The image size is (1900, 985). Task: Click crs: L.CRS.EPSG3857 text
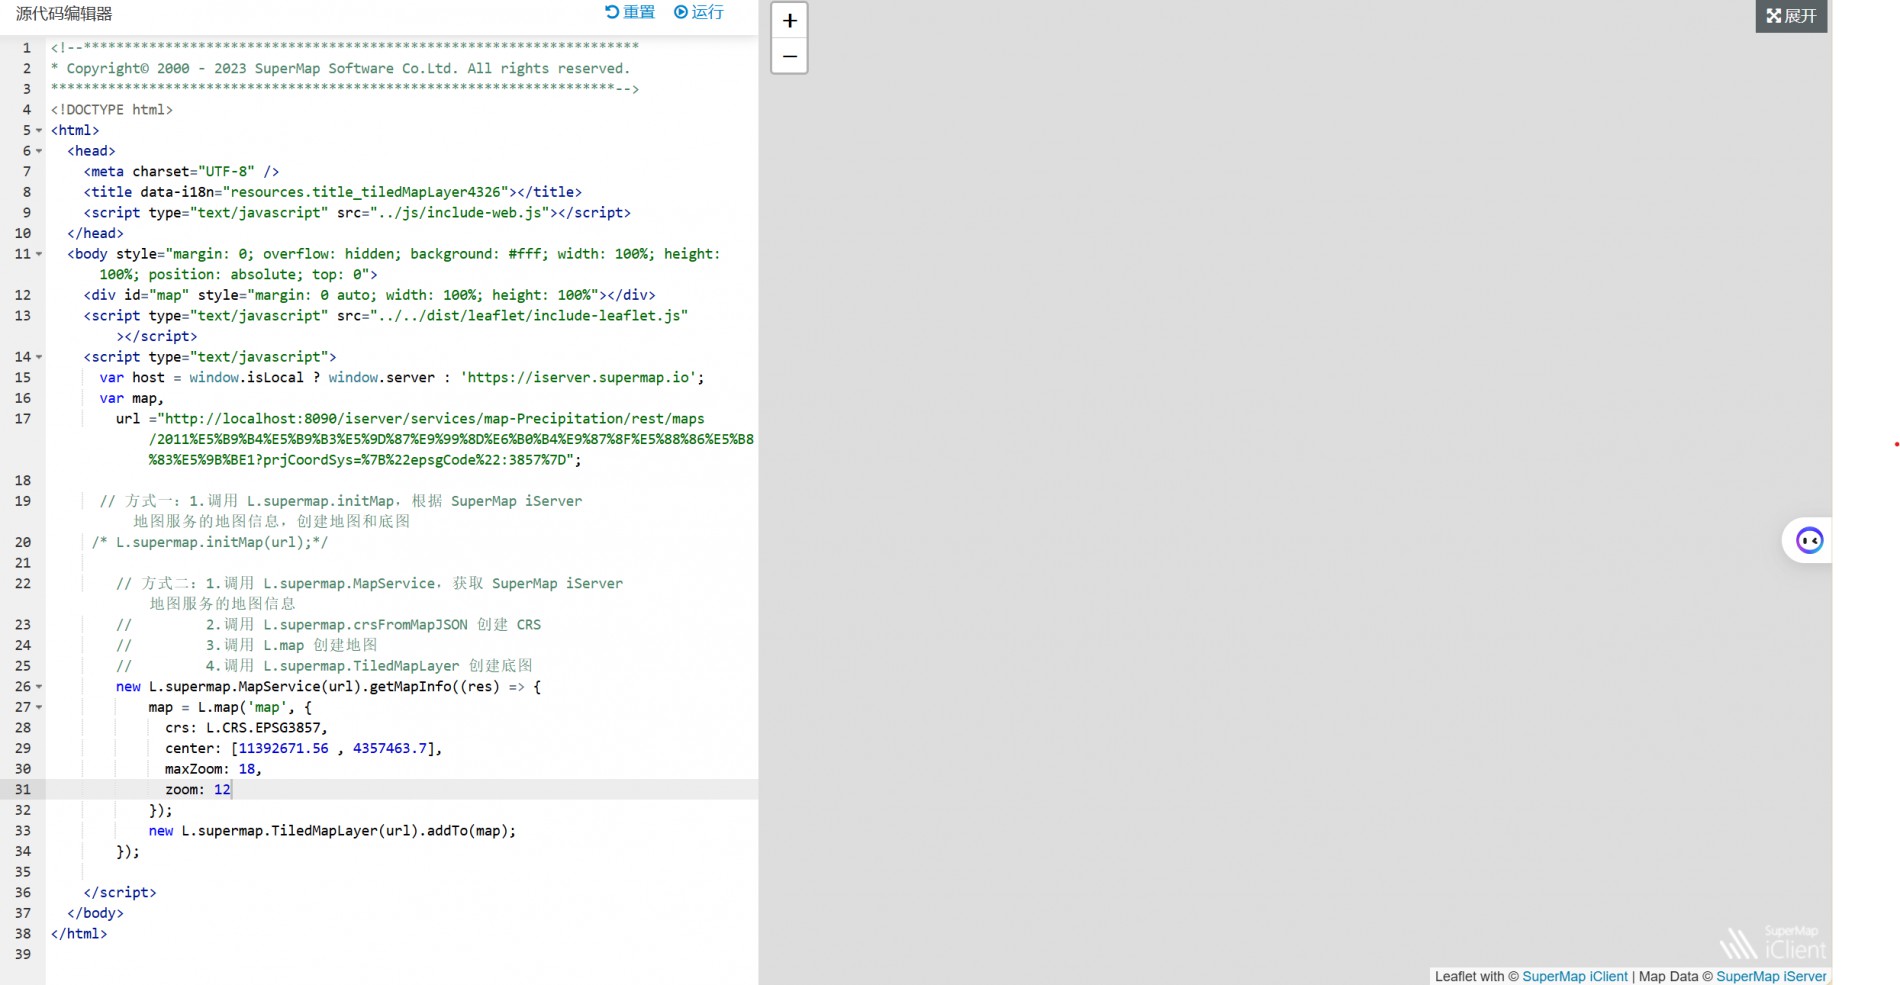point(246,728)
